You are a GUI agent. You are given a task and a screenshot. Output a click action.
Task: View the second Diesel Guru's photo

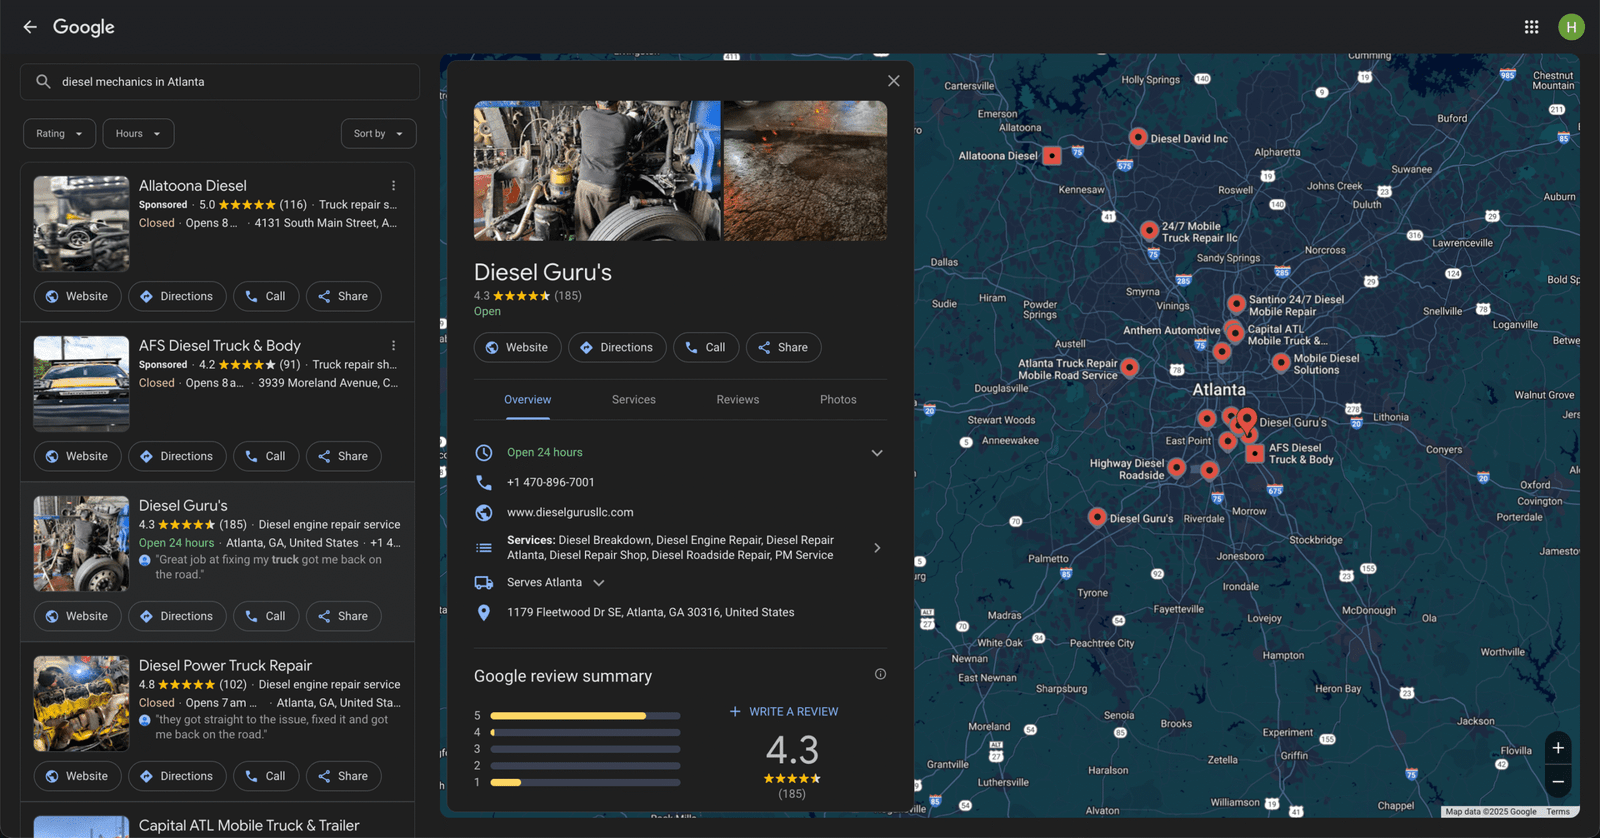pyautogui.click(x=805, y=170)
